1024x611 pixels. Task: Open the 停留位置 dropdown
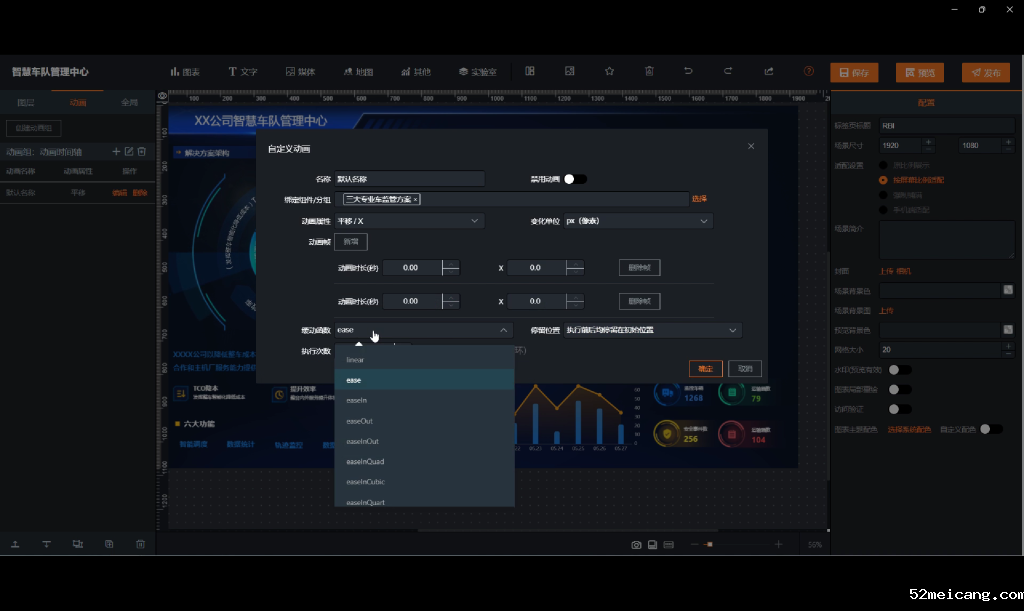[652, 330]
